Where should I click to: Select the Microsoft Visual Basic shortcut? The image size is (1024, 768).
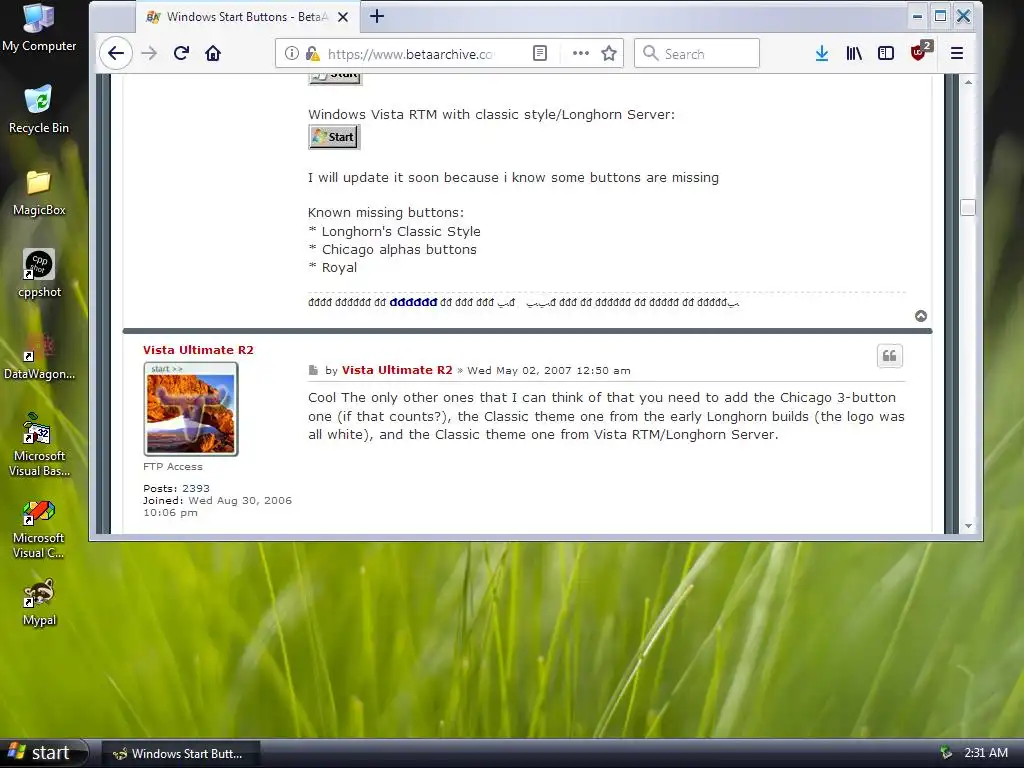39,445
